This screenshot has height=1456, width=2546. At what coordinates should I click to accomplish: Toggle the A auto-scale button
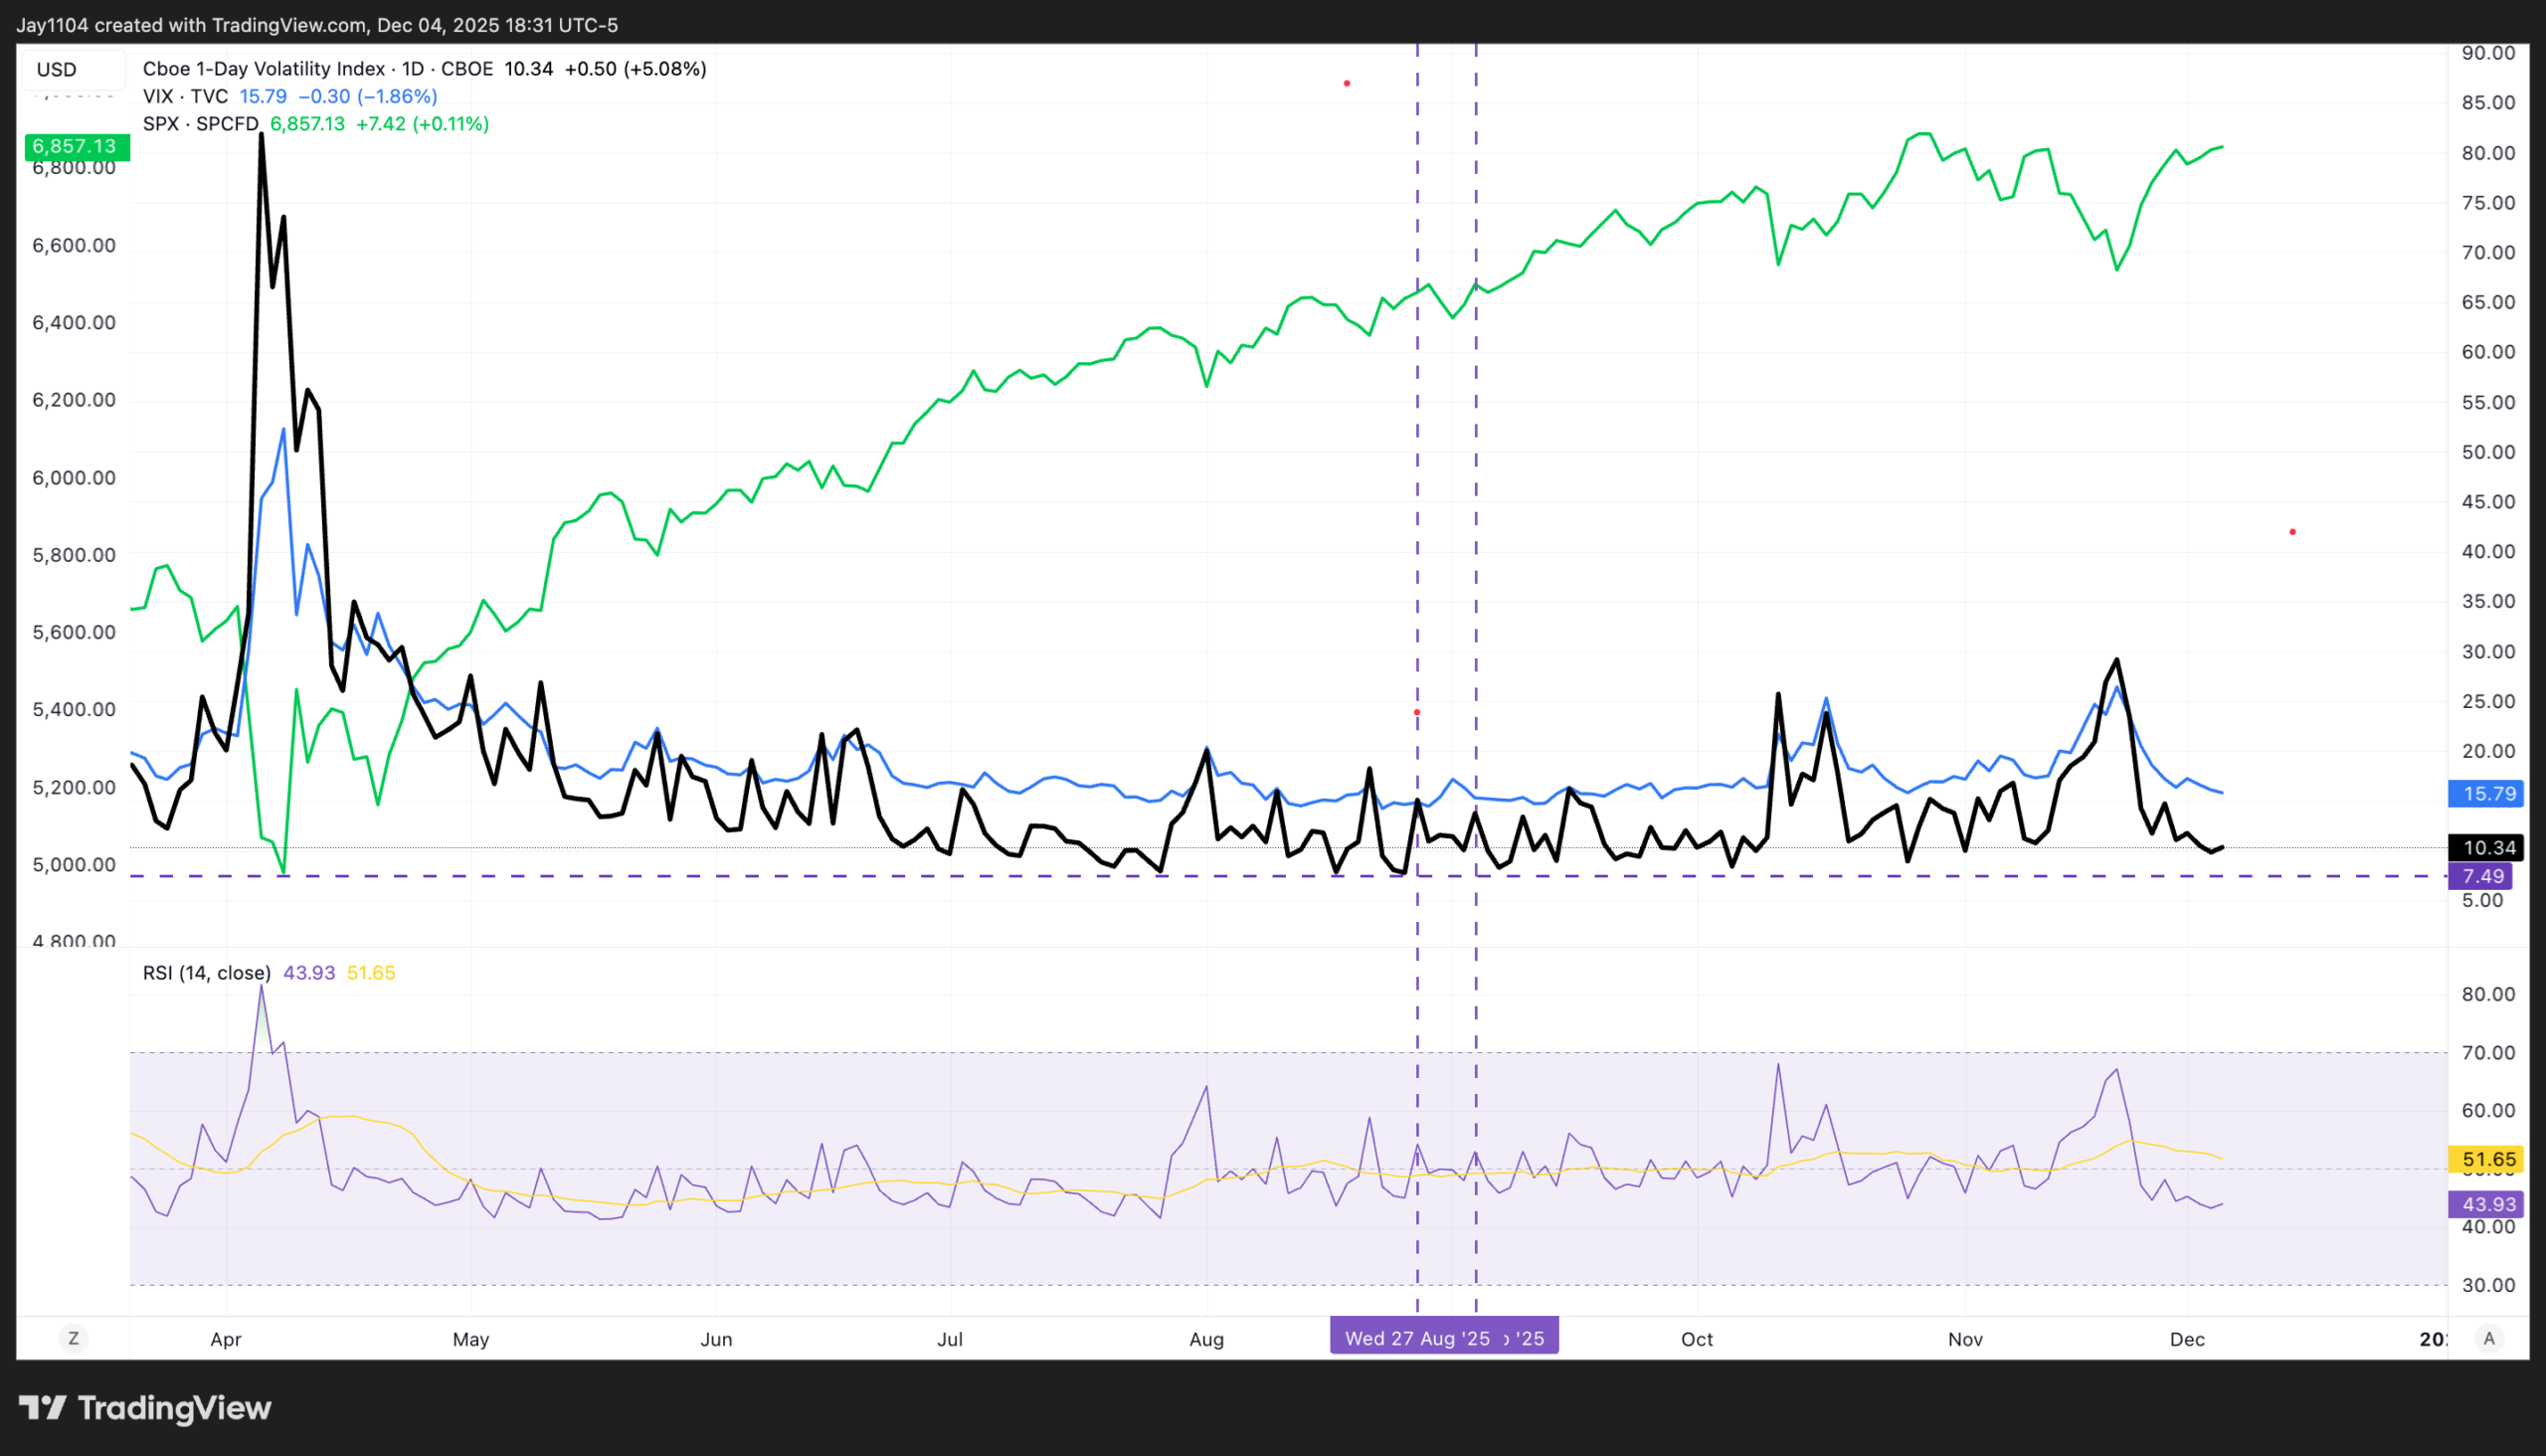(2489, 1338)
